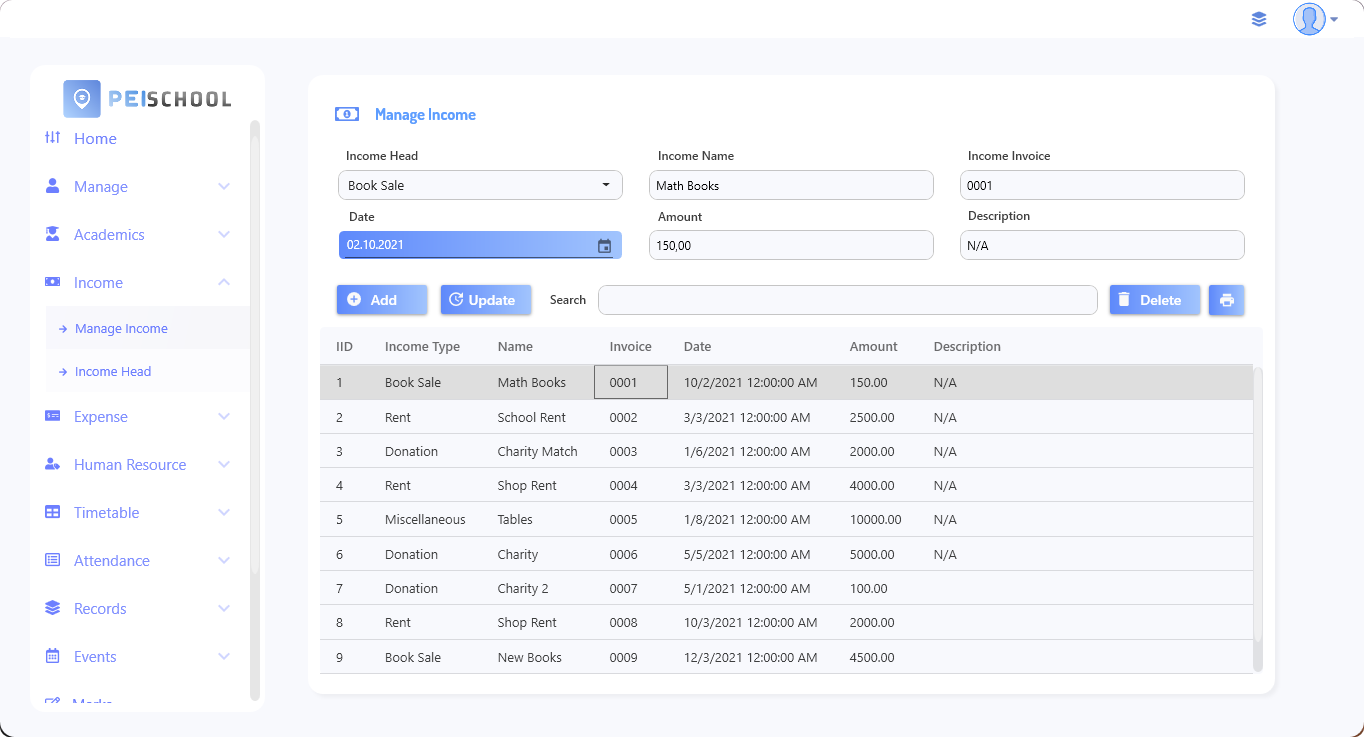Expand the Manage sidebar section
The width and height of the screenshot is (1364, 737).
tap(224, 186)
